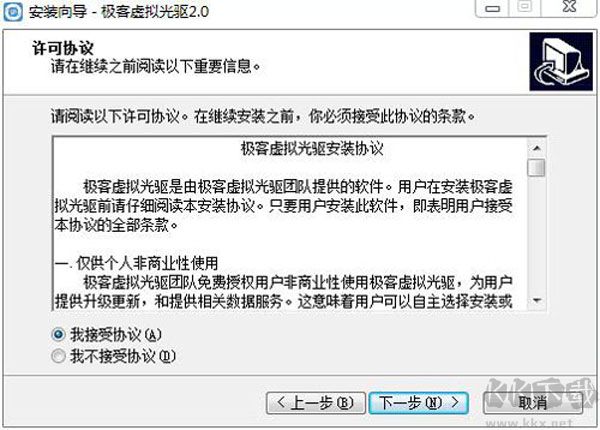The image size is (600, 430).
Task: Click the www.kkx.net watermark text
Action: [530, 423]
